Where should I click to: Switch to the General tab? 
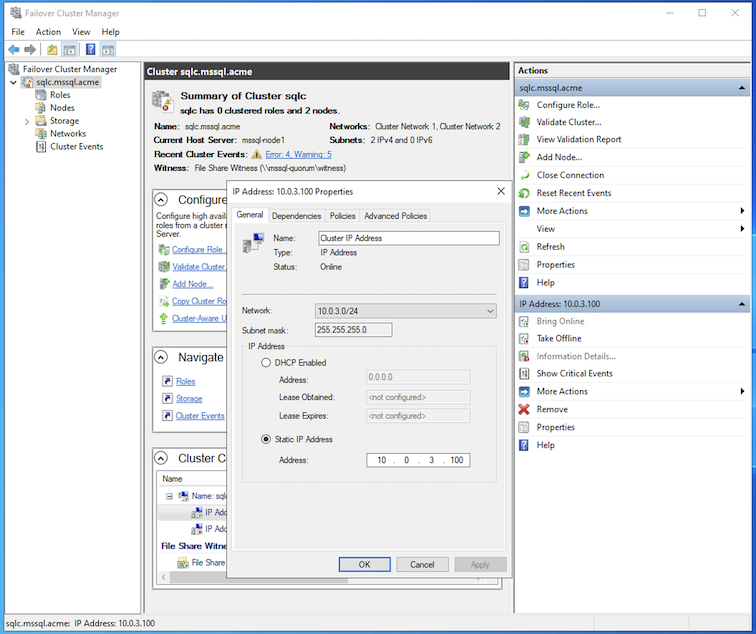pos(250,215)
